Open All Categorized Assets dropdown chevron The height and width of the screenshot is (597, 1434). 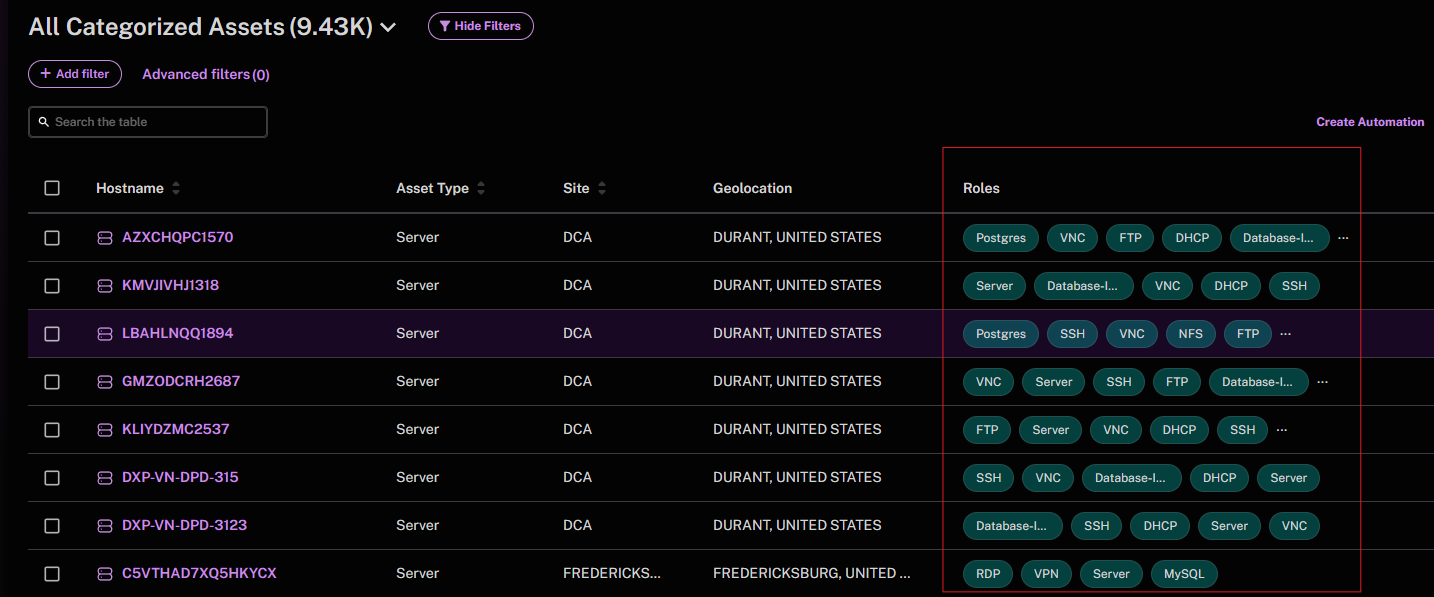[389, 28]
